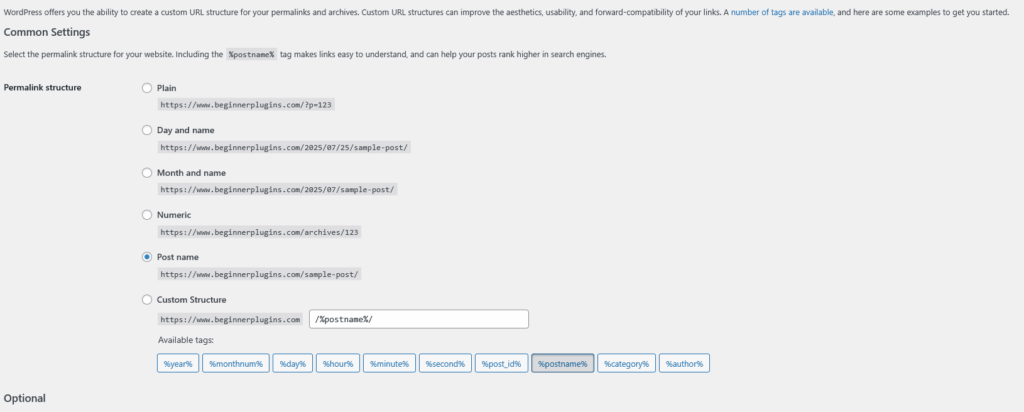Screen dimensions: 1024x412
Task: Add the %year% tag
Action: coord(178,364)
